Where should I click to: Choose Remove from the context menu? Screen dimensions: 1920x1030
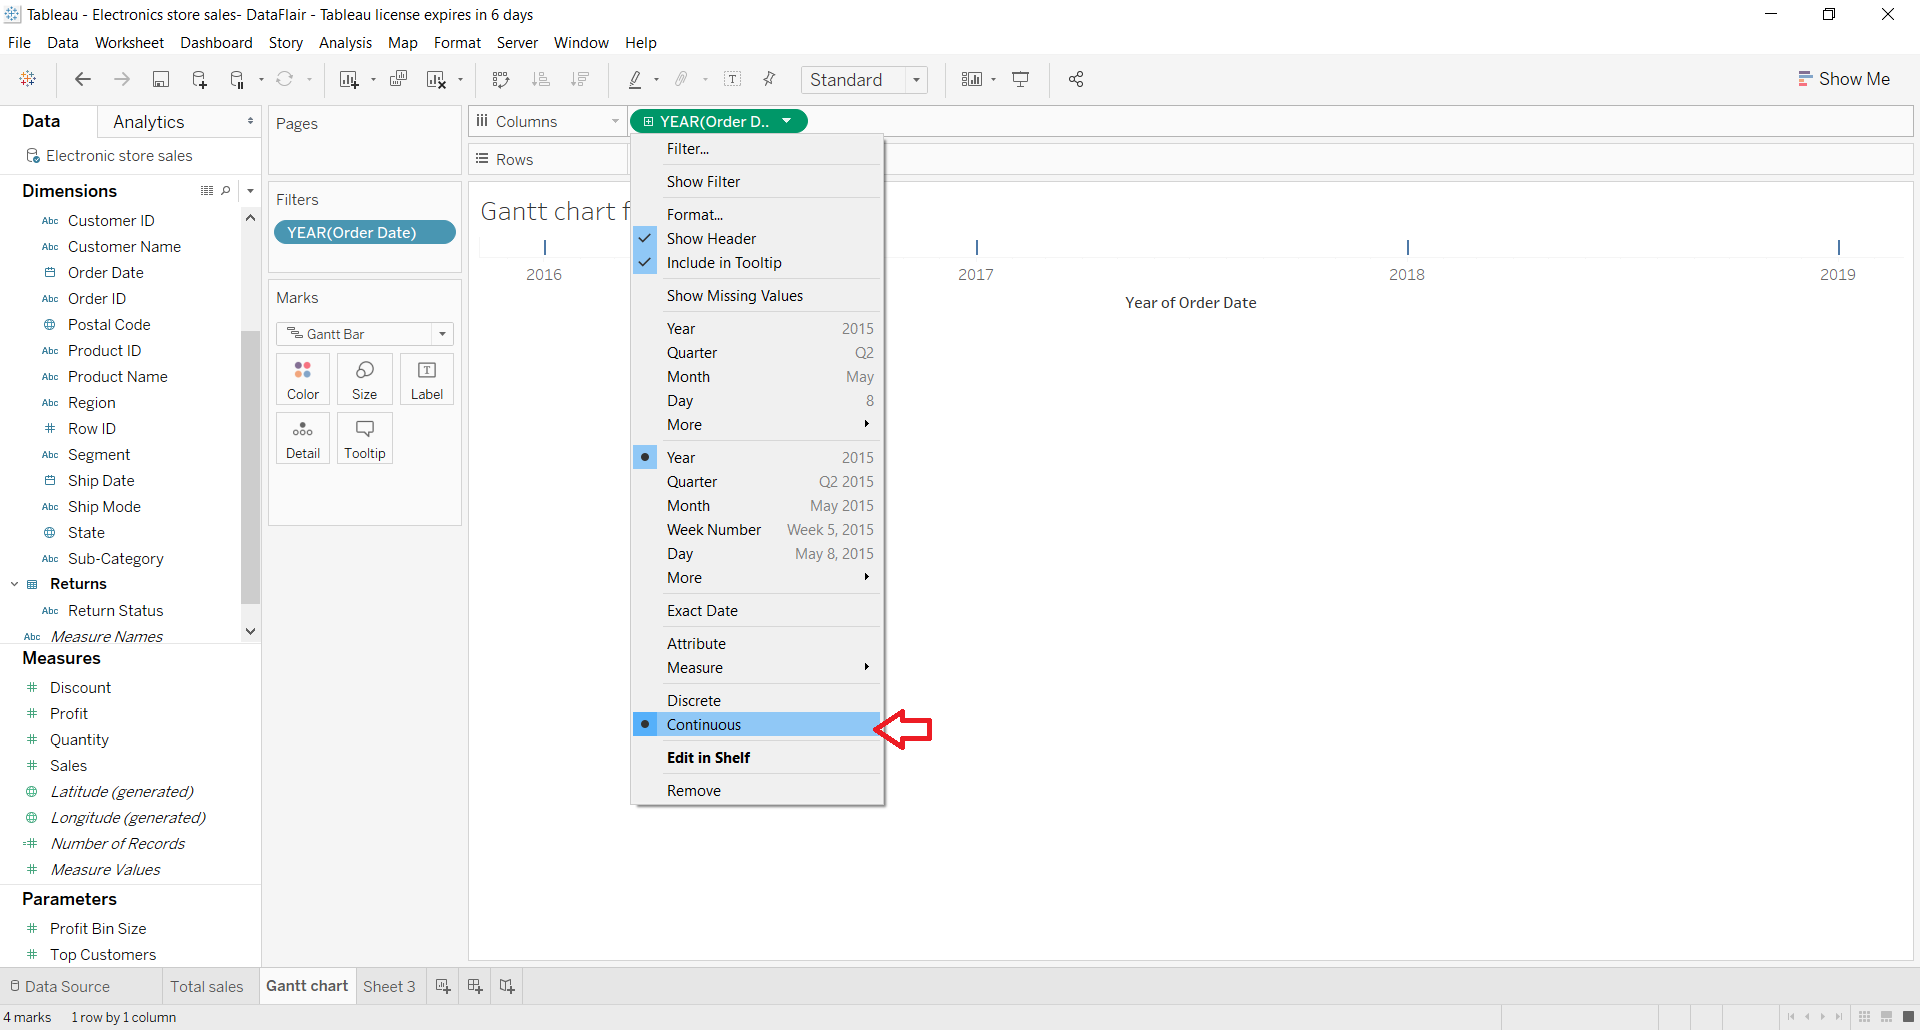pos(693,790)
